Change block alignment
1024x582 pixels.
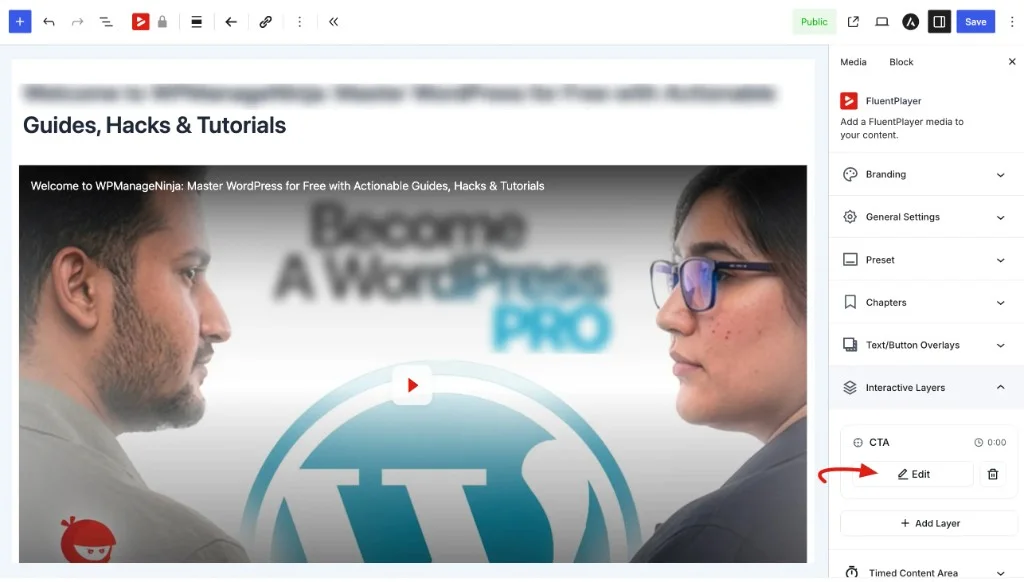(196, 22)
